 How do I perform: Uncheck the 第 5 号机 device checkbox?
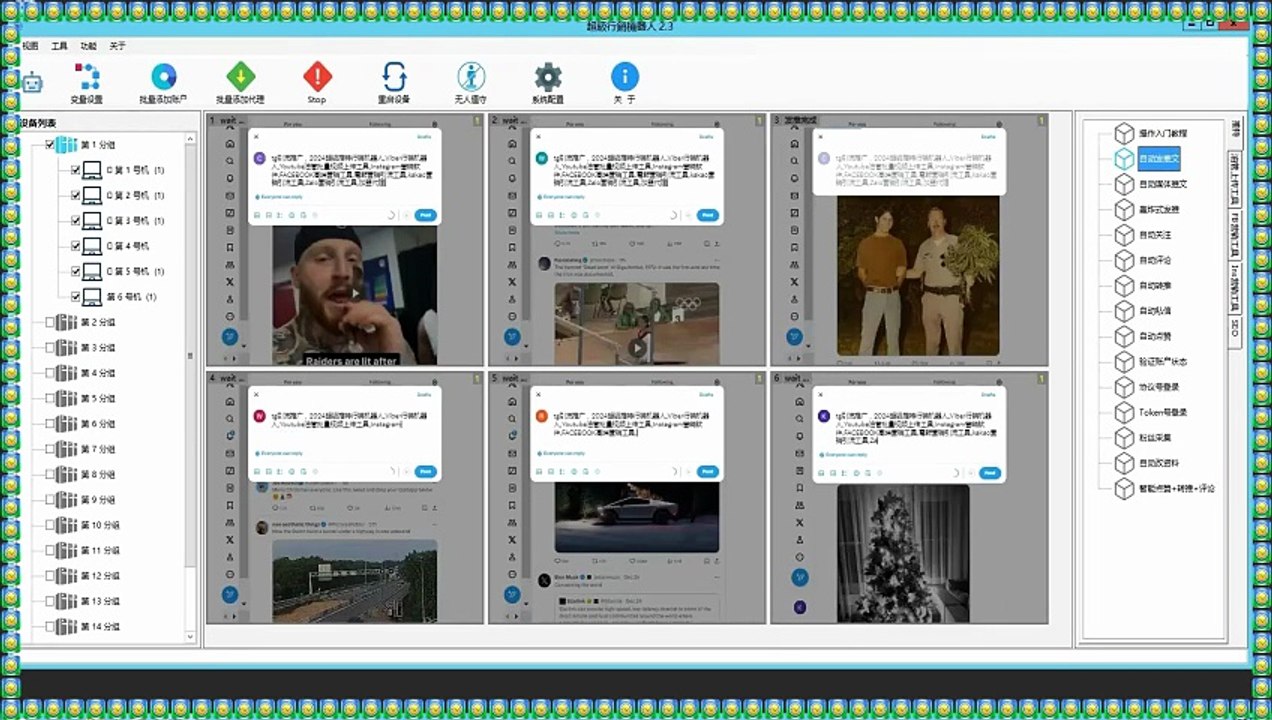coord(75,272)
